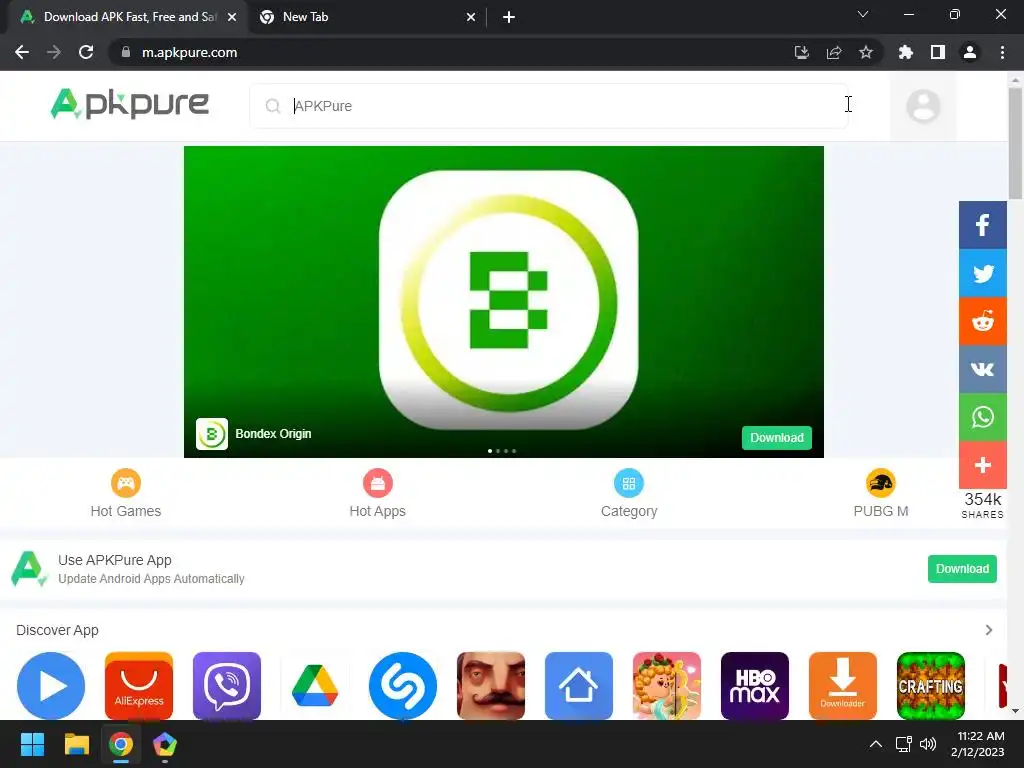Open the orange Downloader app icon
1024x768 pixels.
click(842, 686)
